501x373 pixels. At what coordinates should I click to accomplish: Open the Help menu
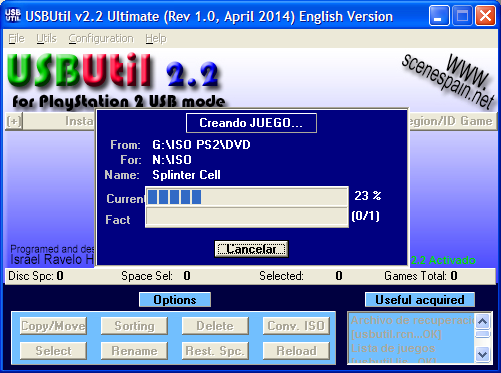point(156,39)
